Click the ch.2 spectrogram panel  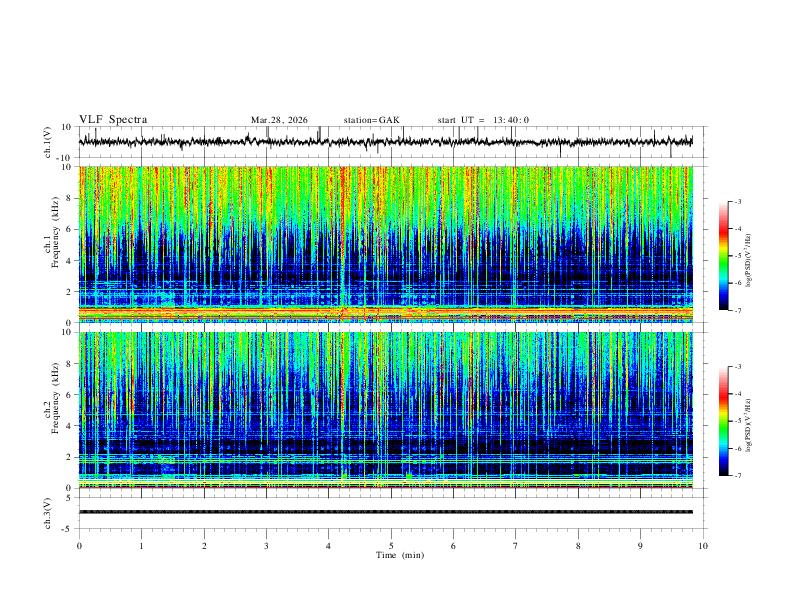point(386,410)
